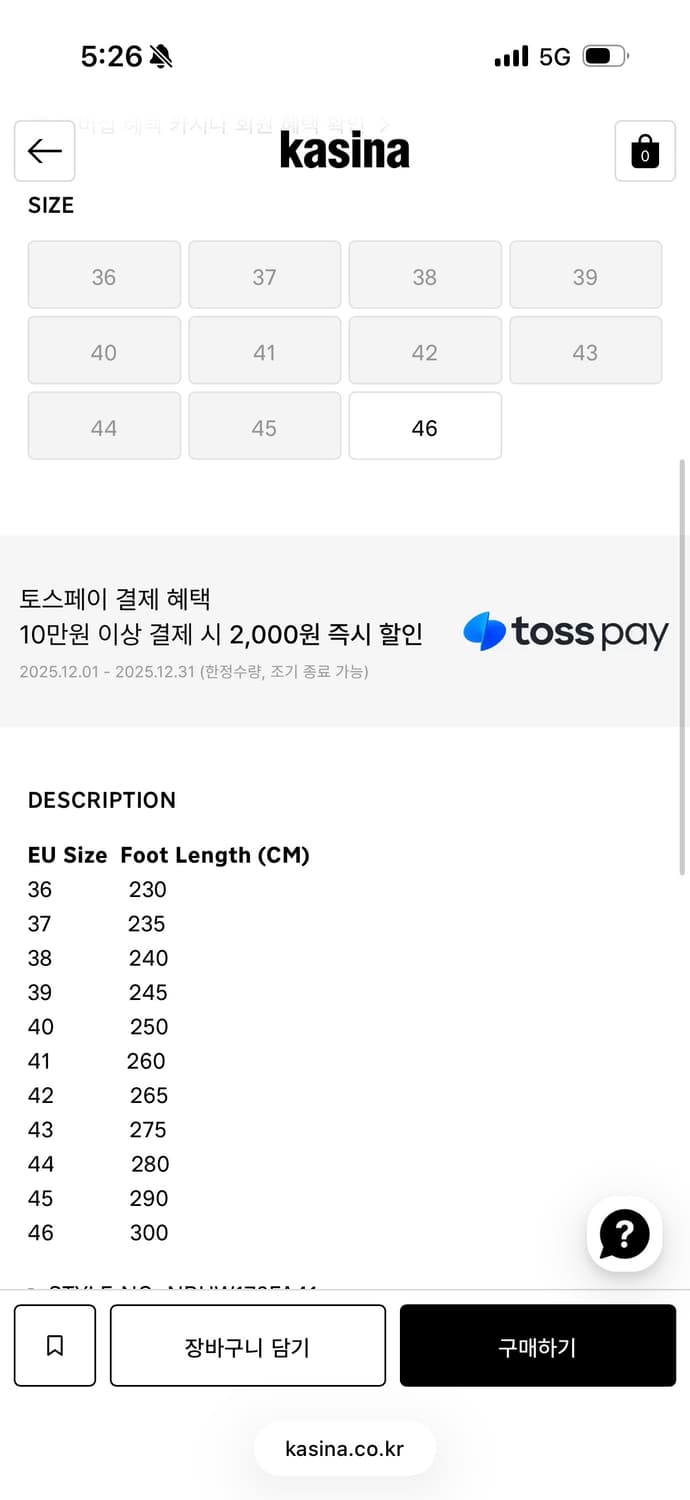Switch to the SIZE section
This screenshot has height=1500, width=690.
tap(50, 204)
